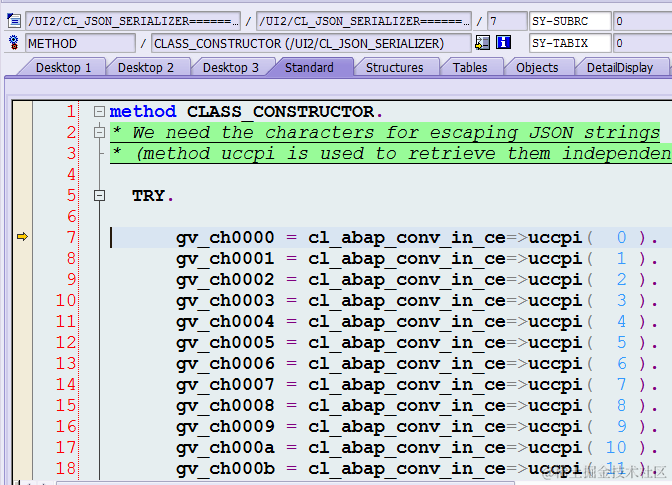Click the blue information icon

tap(503, 43)
